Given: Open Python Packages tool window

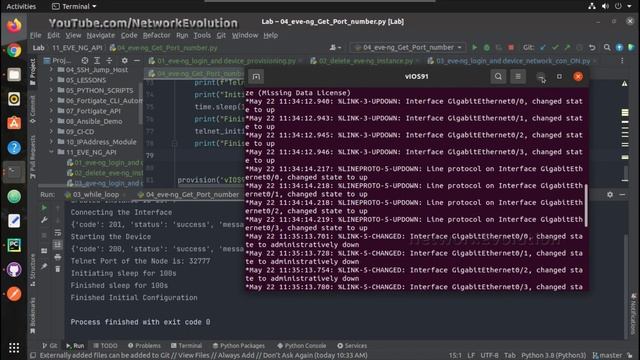Looking at the screenshot, I should pyautogui.click(x=239, y=346).
